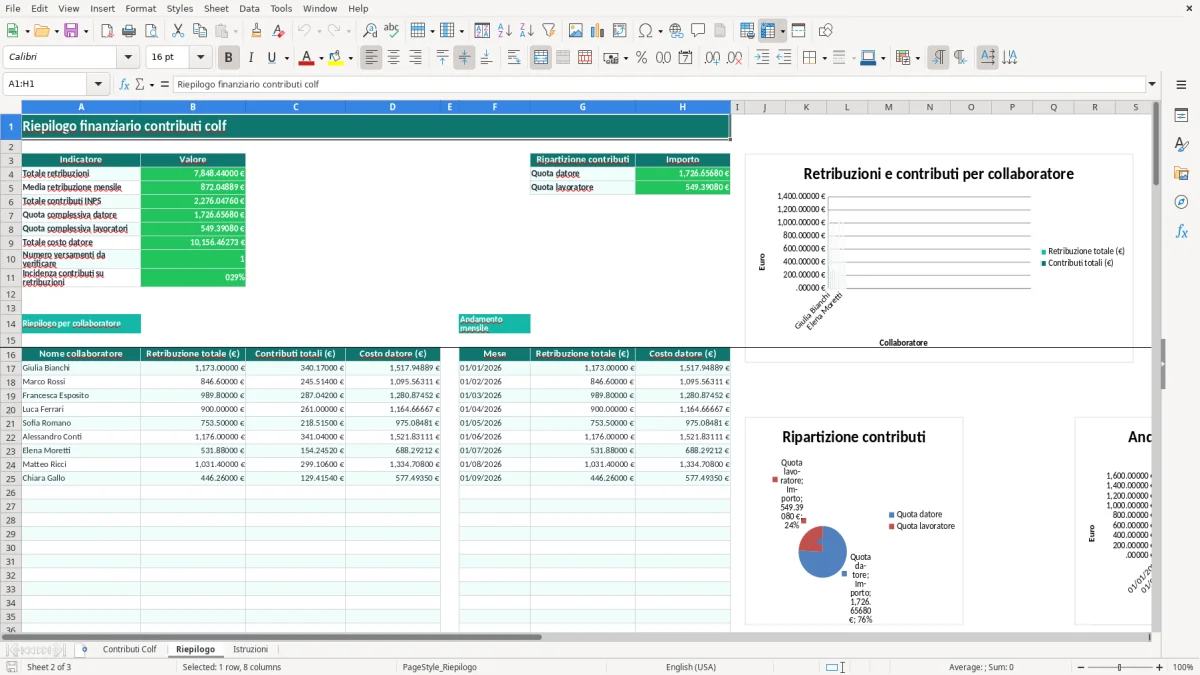Toggle Wrap Text
This screenshot has width=1200, height=675.
click(x=513, y=58)
